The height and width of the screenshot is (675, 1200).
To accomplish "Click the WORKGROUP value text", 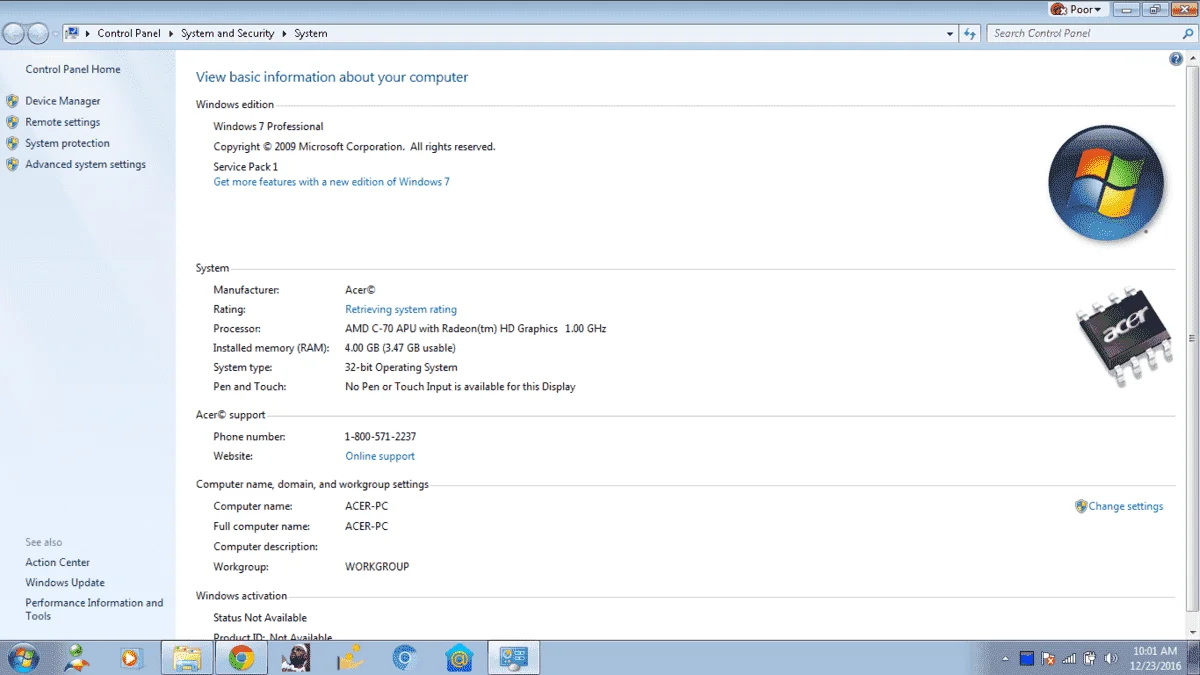I will 377,567.
